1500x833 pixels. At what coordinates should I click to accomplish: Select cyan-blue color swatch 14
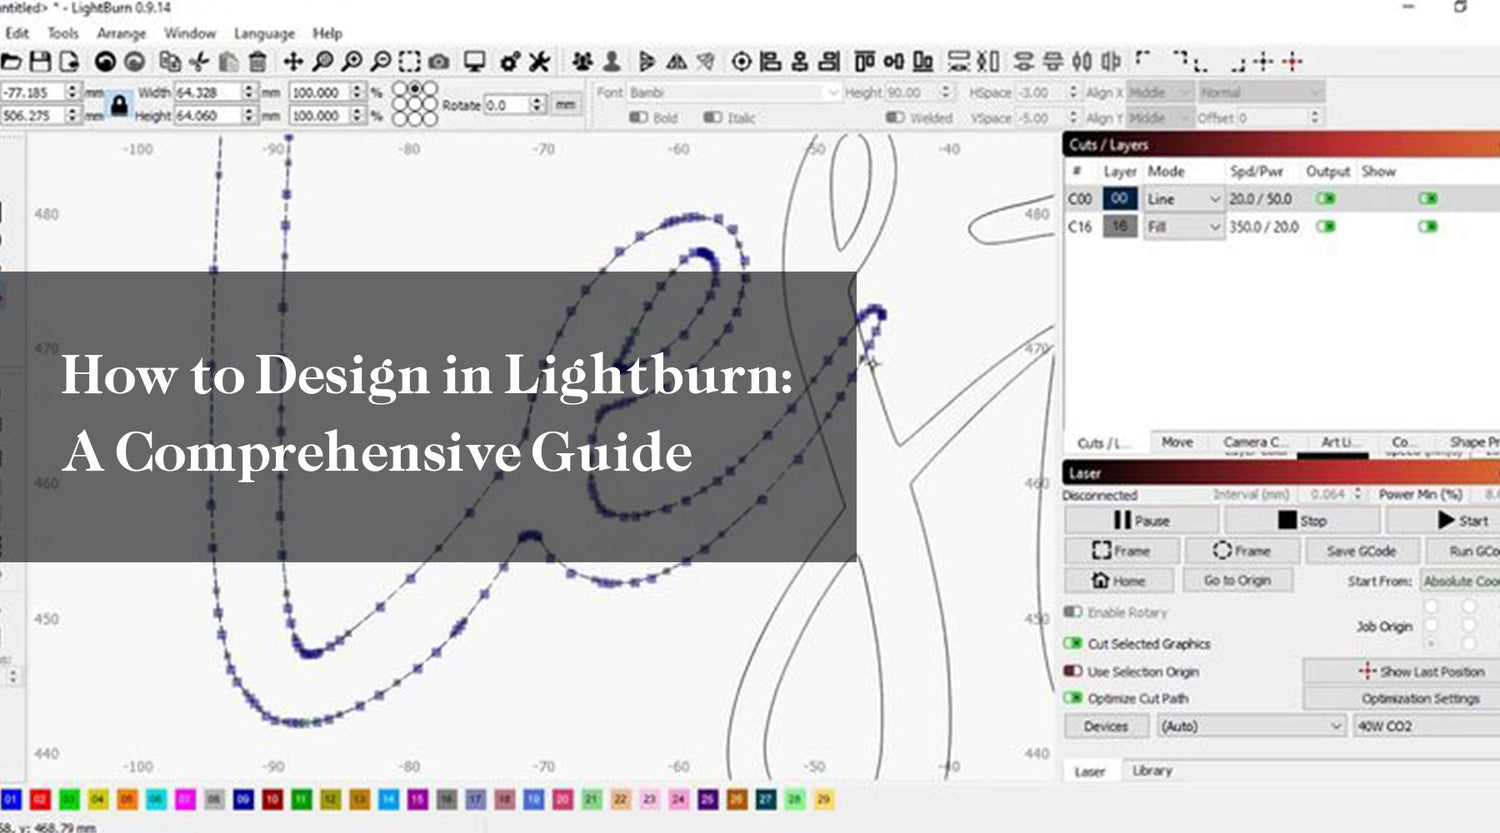pyautogui.click(x=388, y=800)
